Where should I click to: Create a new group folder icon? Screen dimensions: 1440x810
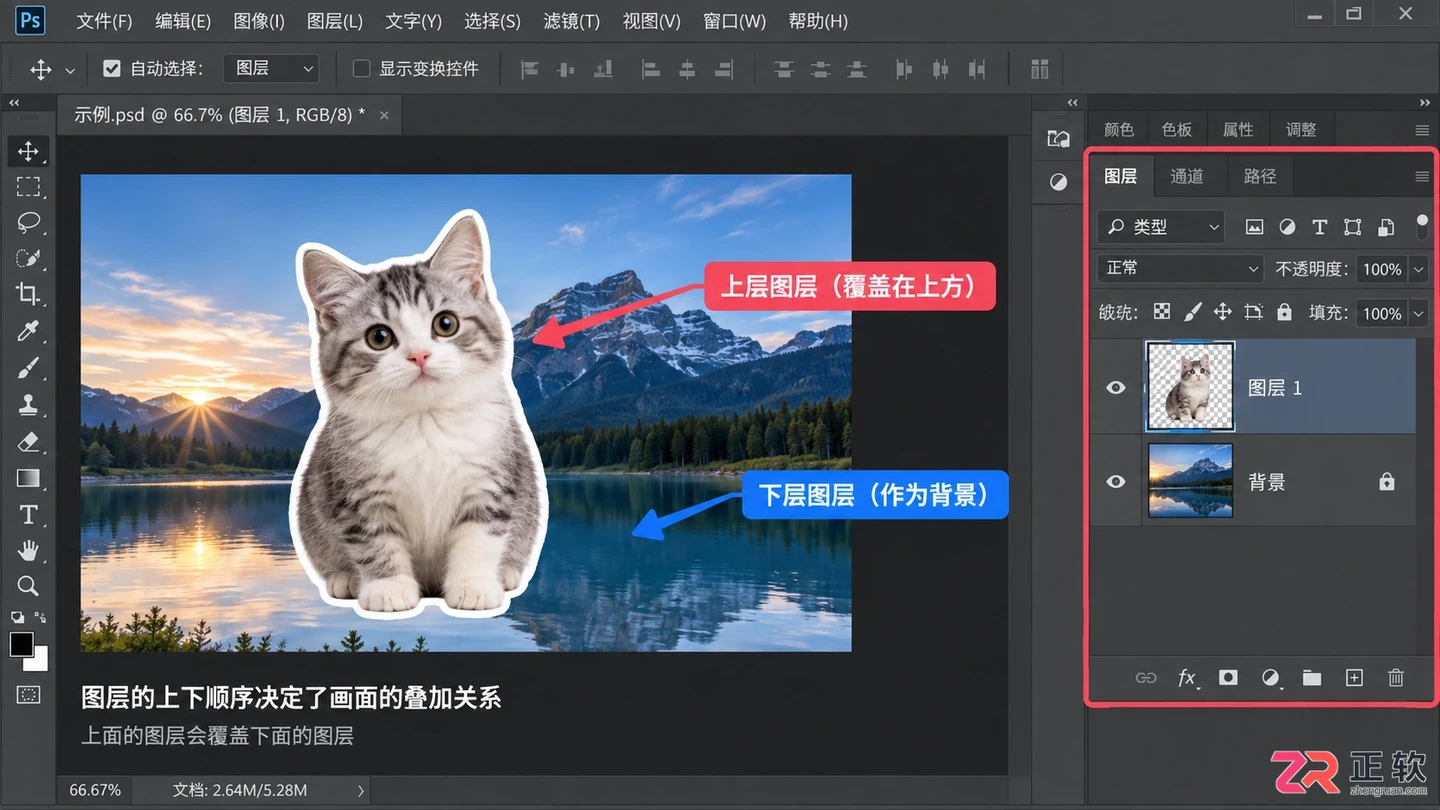1312,678
